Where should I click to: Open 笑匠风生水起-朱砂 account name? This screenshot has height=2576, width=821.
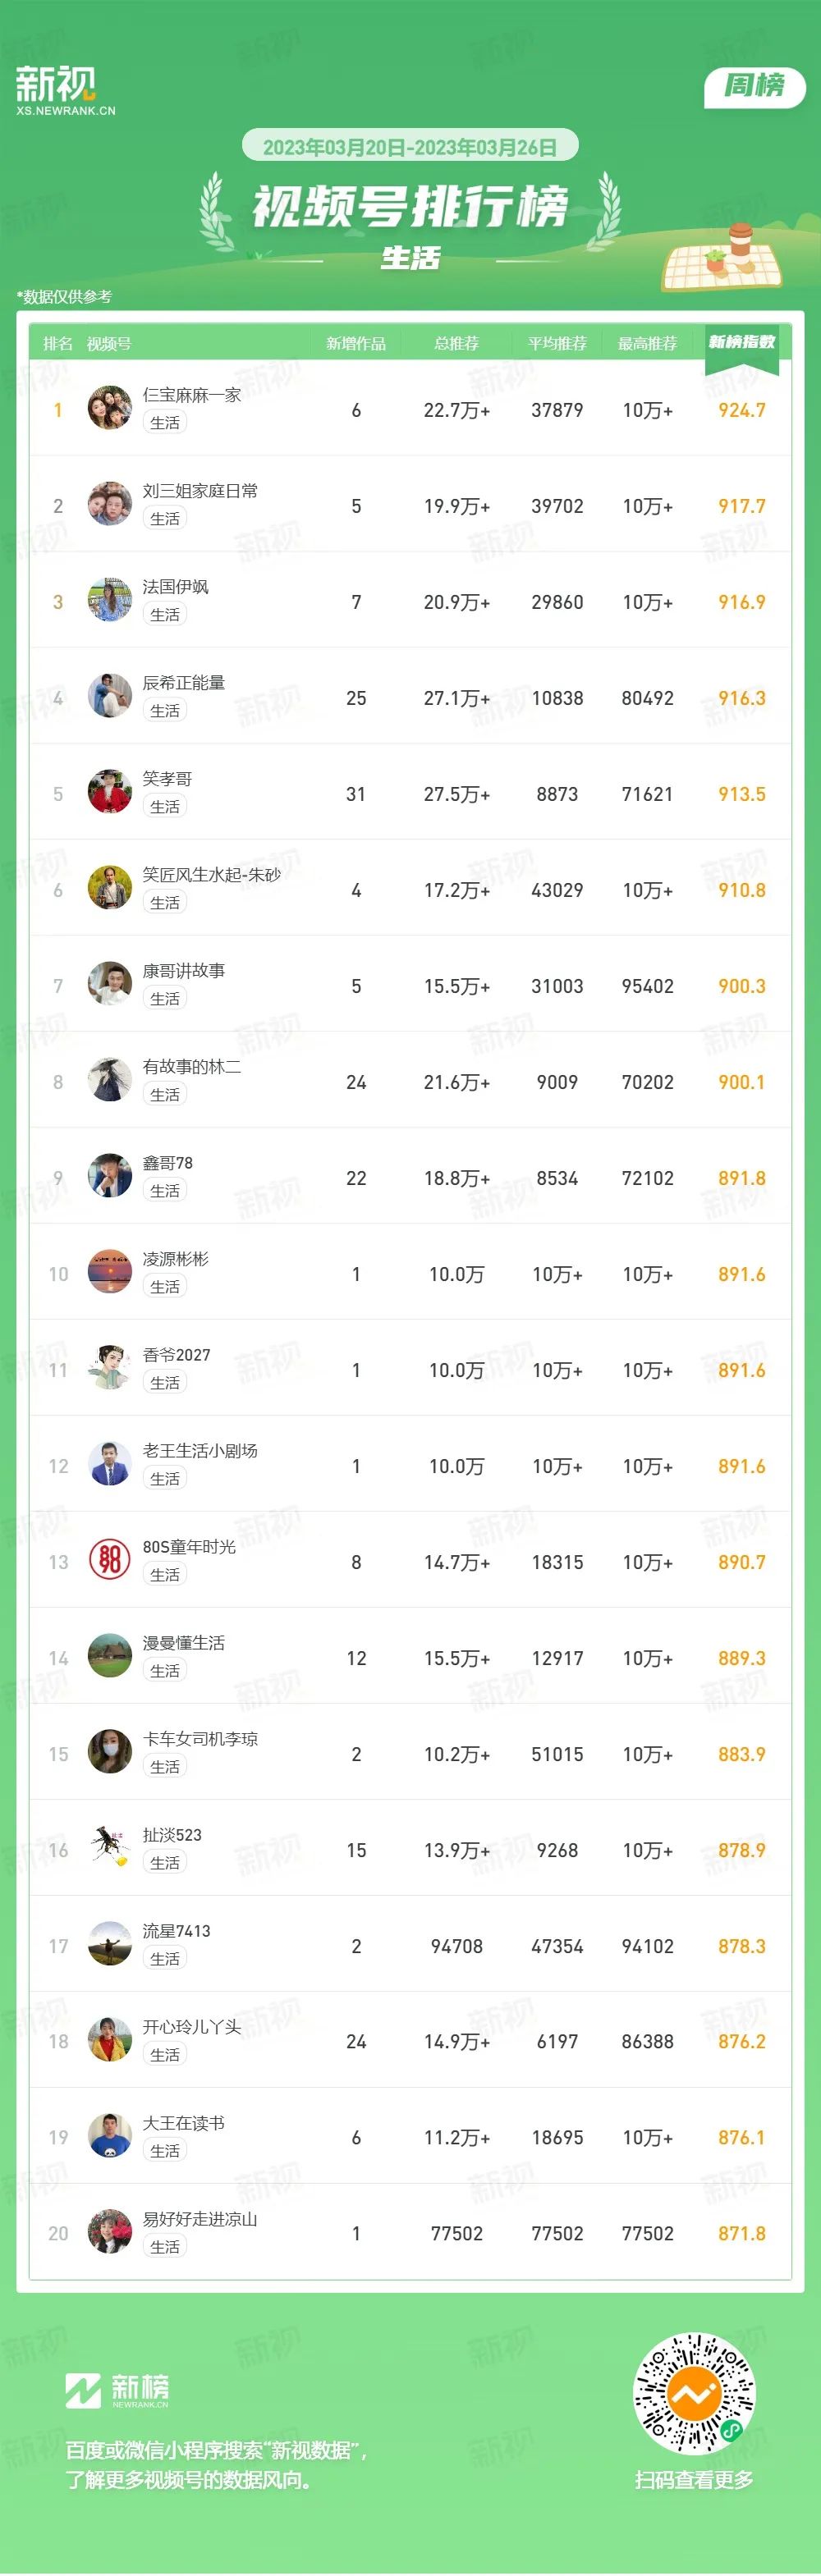click(212, 875)
